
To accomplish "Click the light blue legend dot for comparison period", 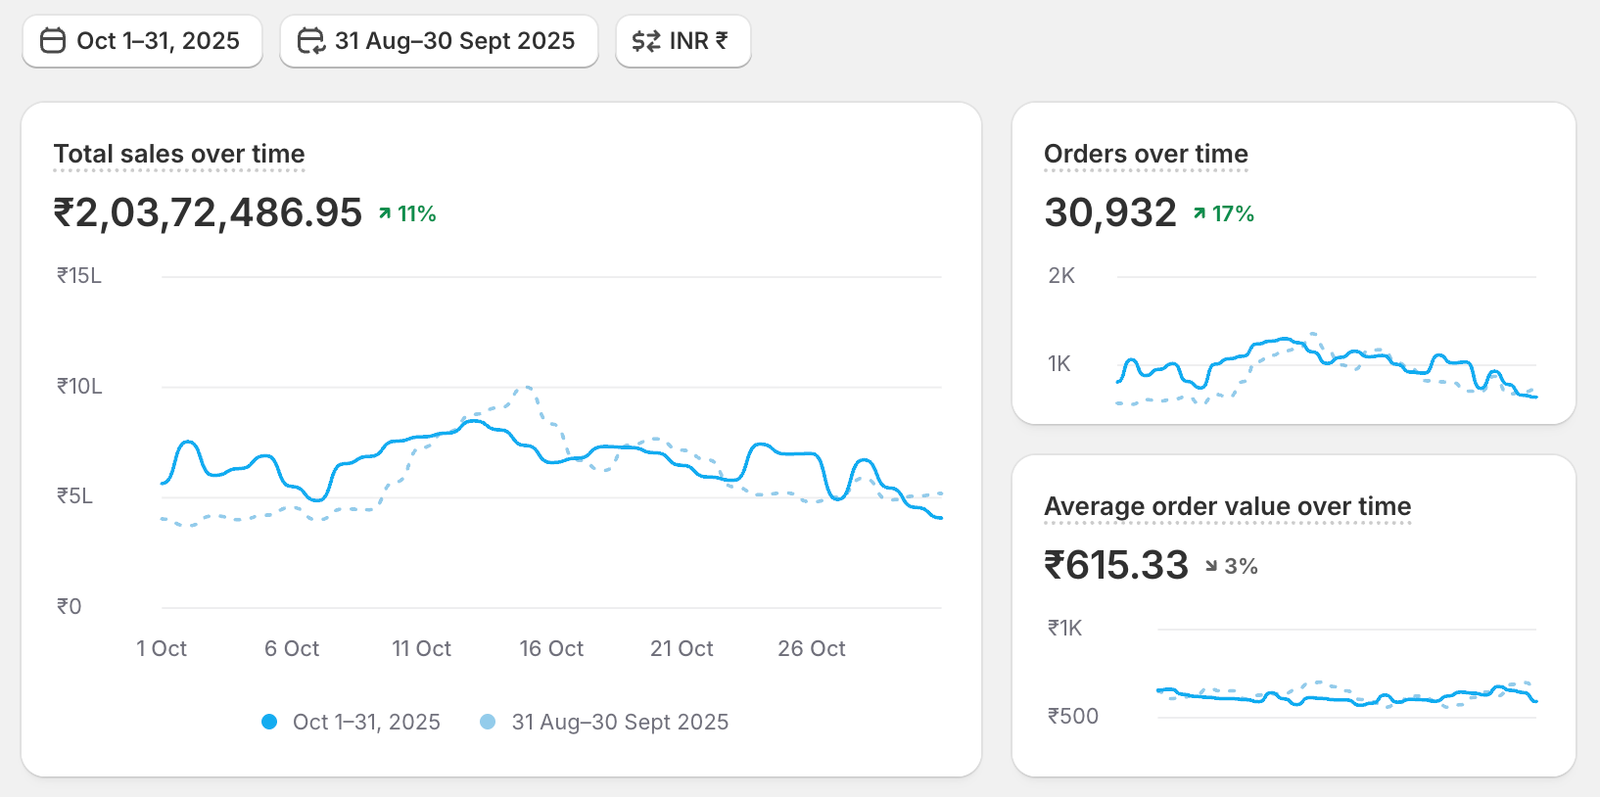I will point(488,722).
